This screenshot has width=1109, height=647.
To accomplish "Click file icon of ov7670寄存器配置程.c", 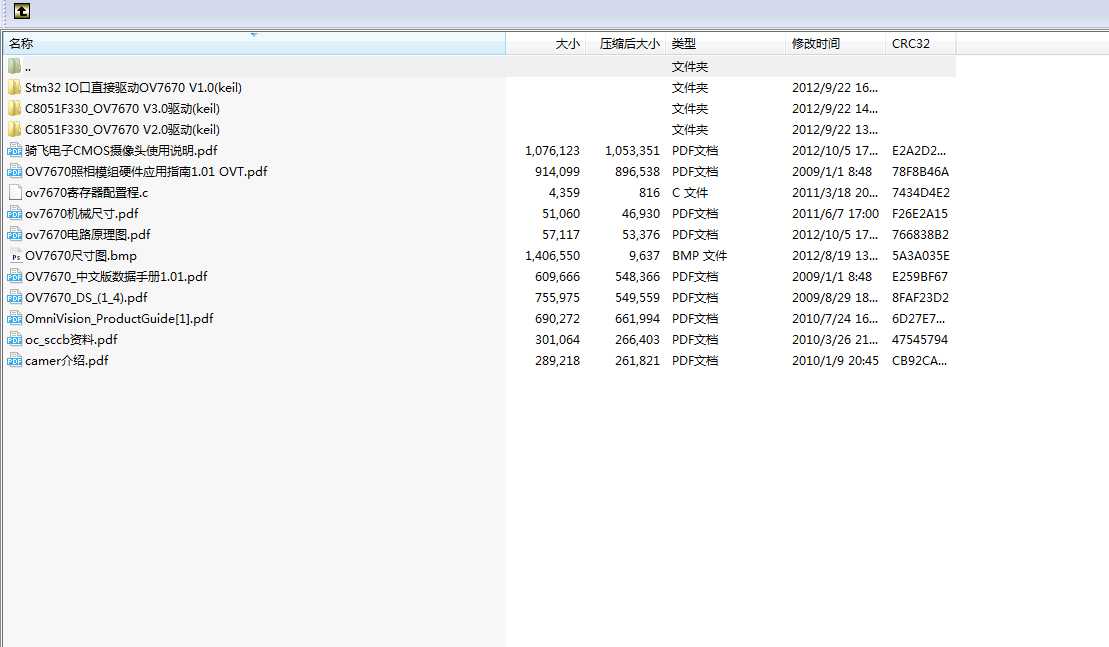I will click(15, 192).
